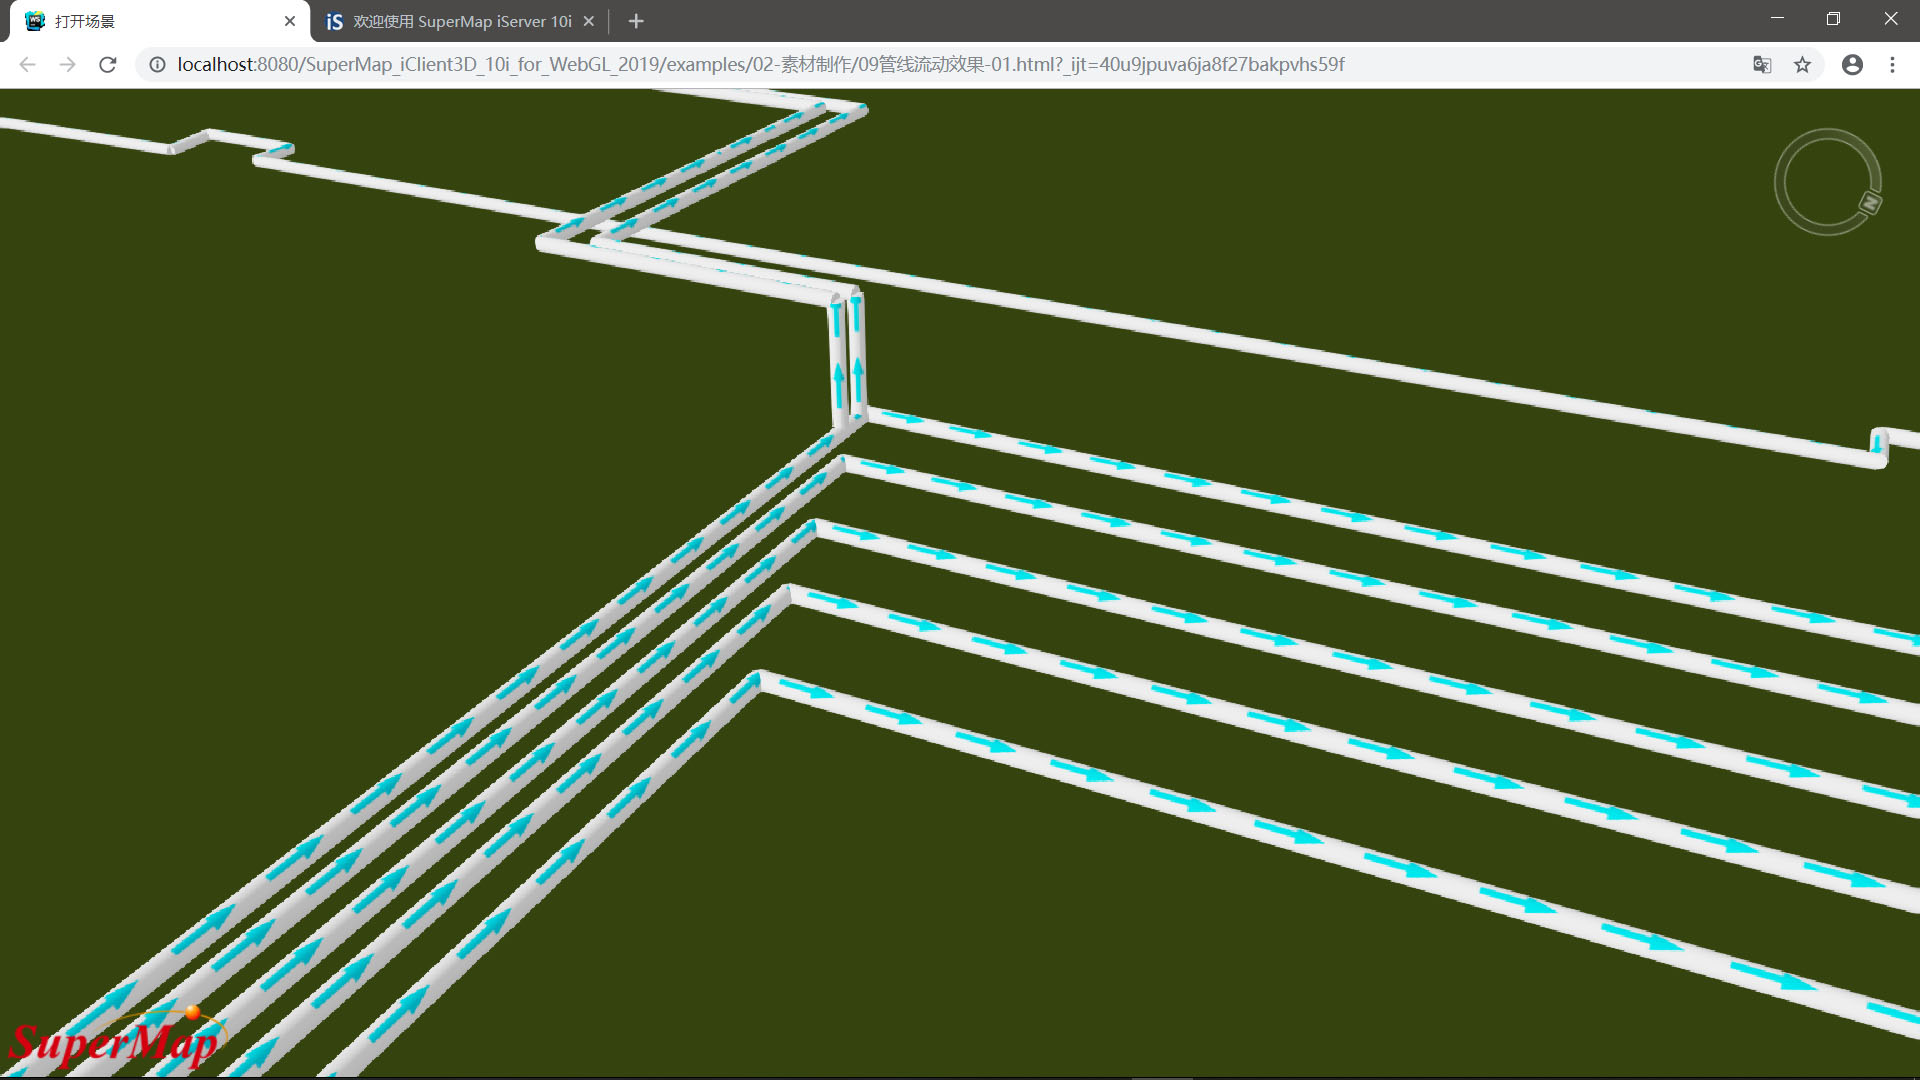Click the compass N north marker
The width and height of the screenshot is (1920, 1080).
pos(1870,203)
